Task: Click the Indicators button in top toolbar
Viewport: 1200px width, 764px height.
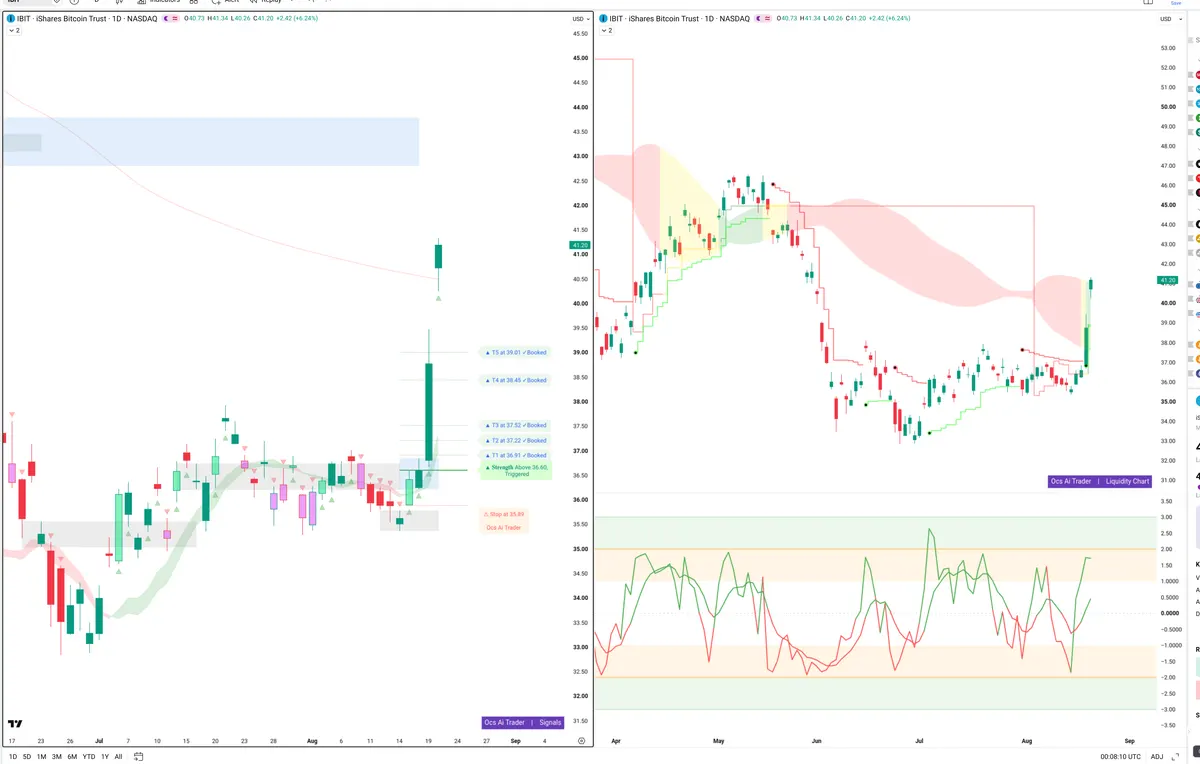Action: [x=157, y=2]
